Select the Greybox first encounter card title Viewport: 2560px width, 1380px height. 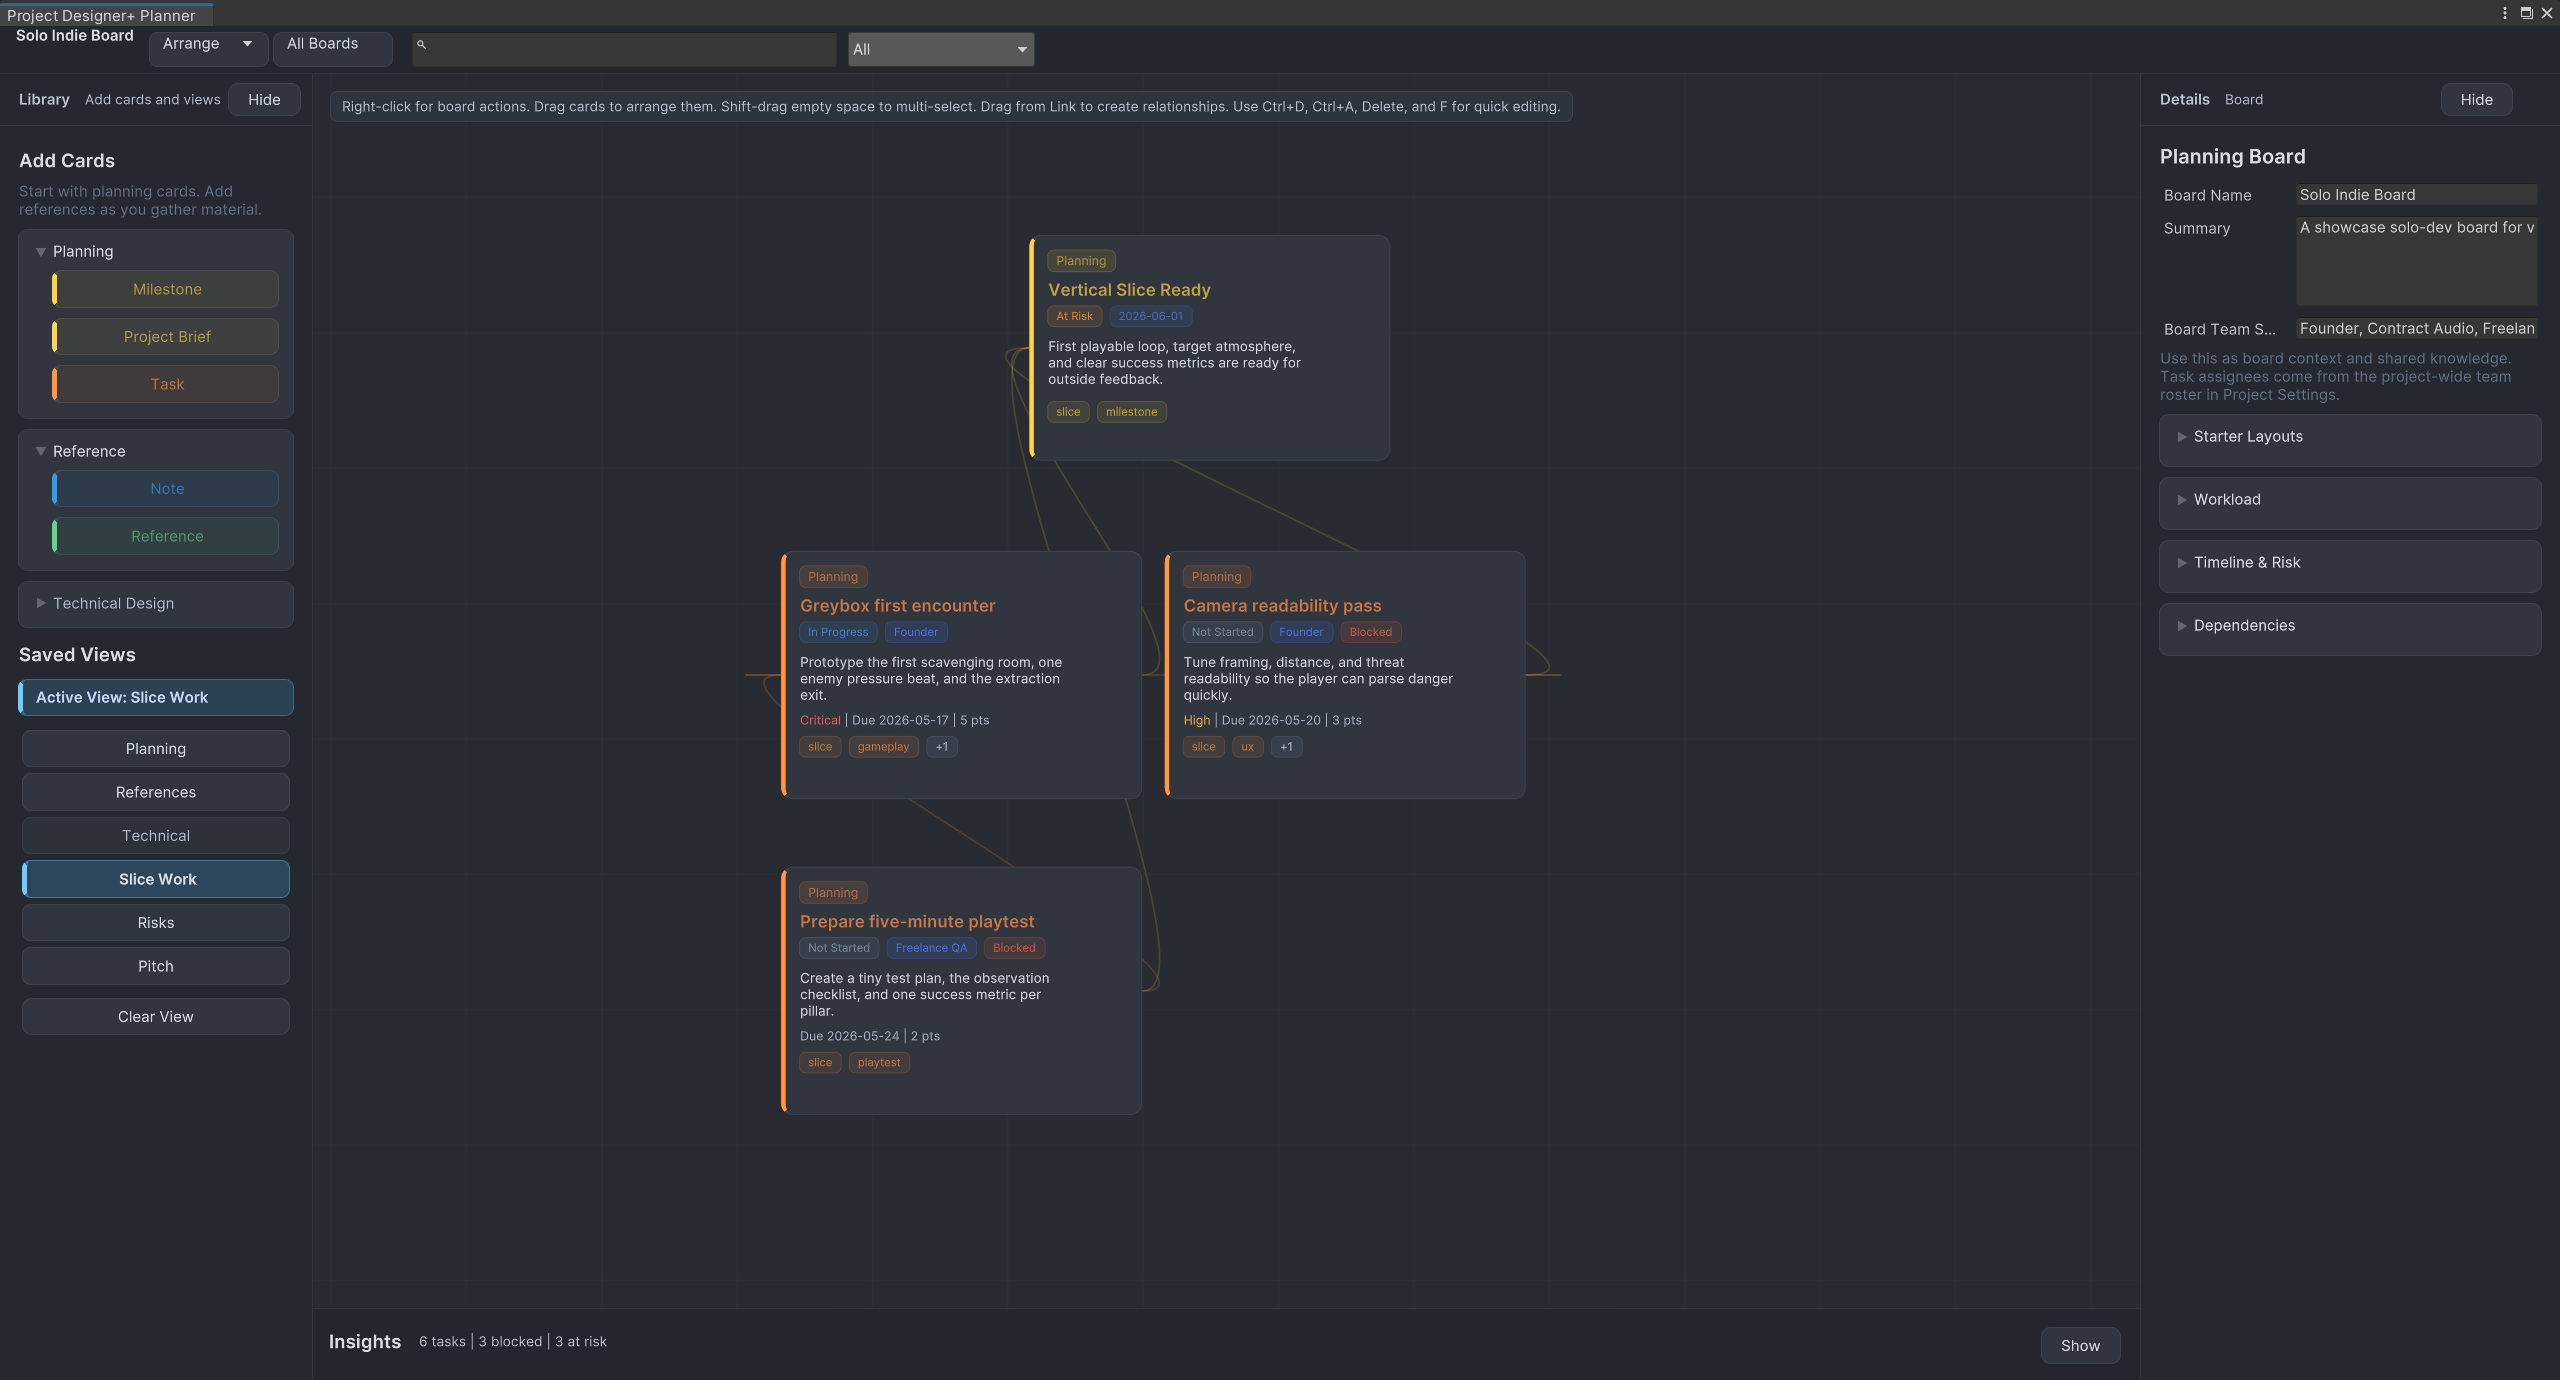click(x=897, y=606)
